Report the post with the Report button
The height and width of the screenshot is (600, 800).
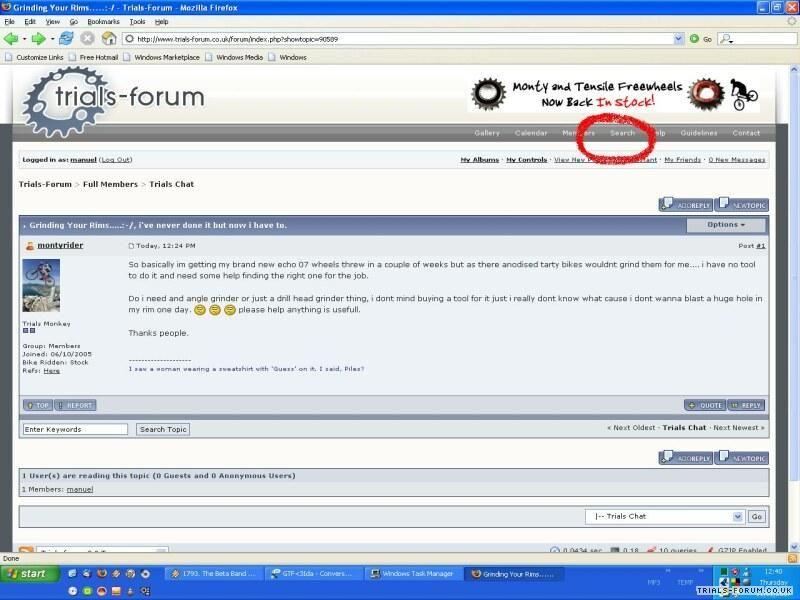(75, 405)
